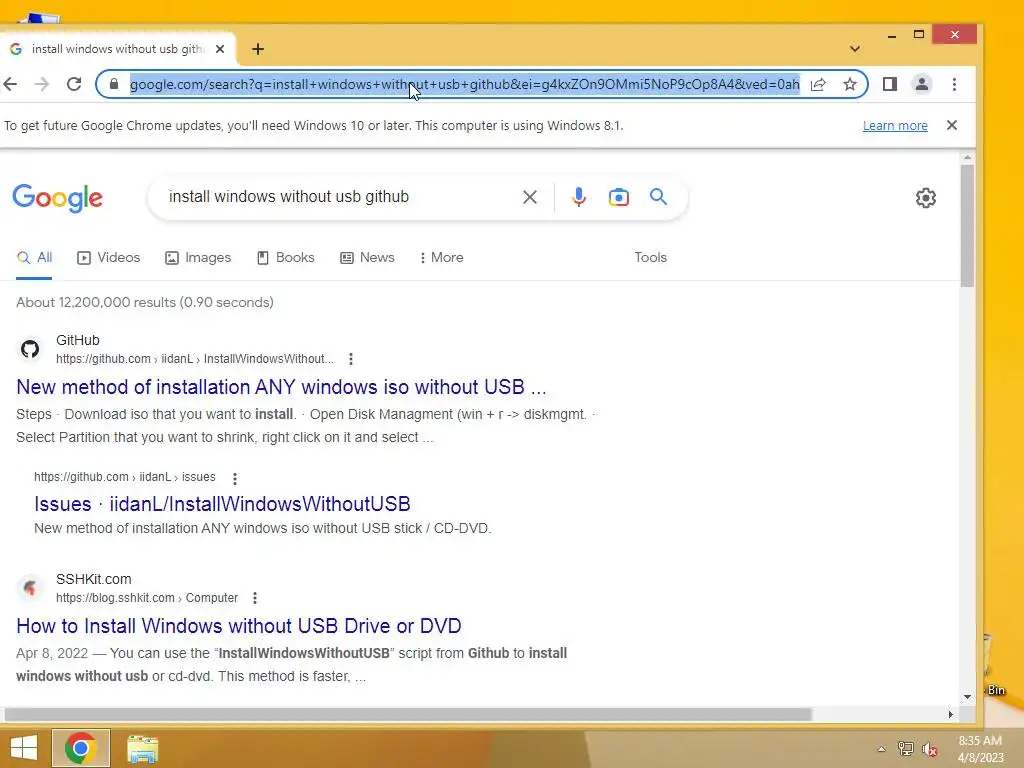This screenshot has width=1024, height=768.
Task: Click the Chrome icon in taskbar
Action: (81, 748)
